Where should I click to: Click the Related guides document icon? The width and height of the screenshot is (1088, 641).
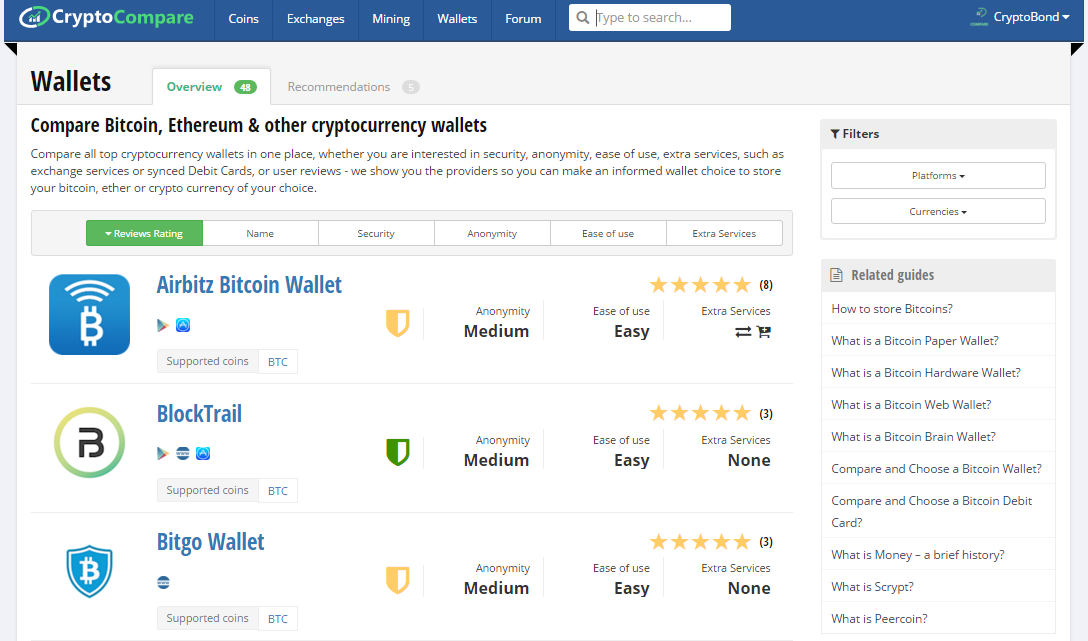click(837, 275)
